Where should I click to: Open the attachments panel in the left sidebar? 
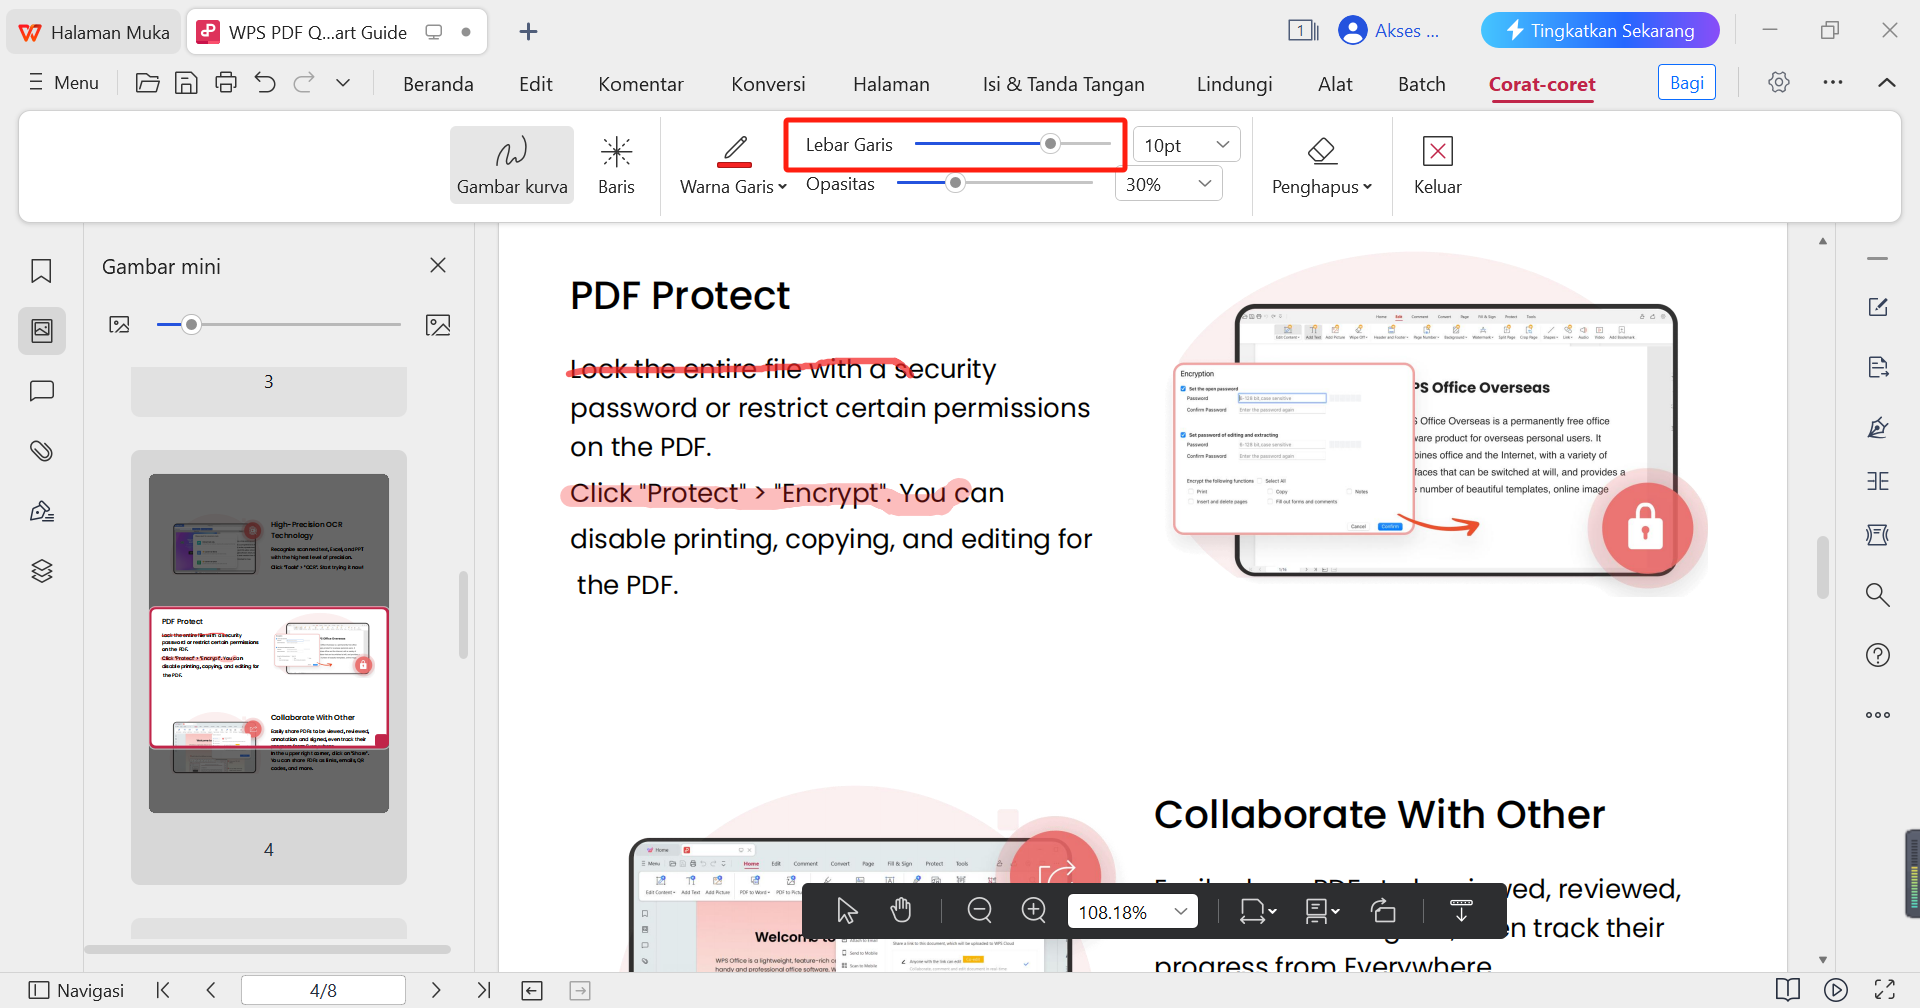pos(41,451)
